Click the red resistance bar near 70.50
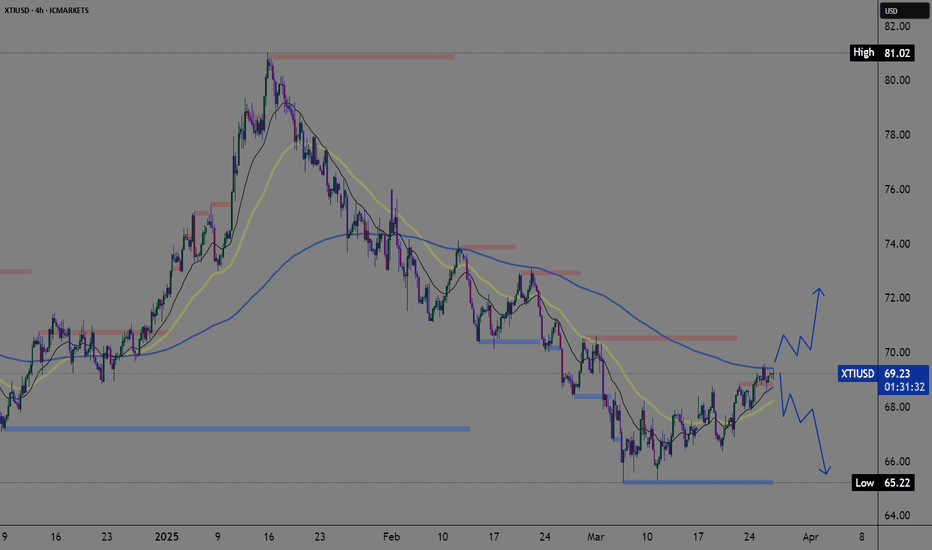The width and height of the screenshot is (932, 550). [x=666, y=338]
